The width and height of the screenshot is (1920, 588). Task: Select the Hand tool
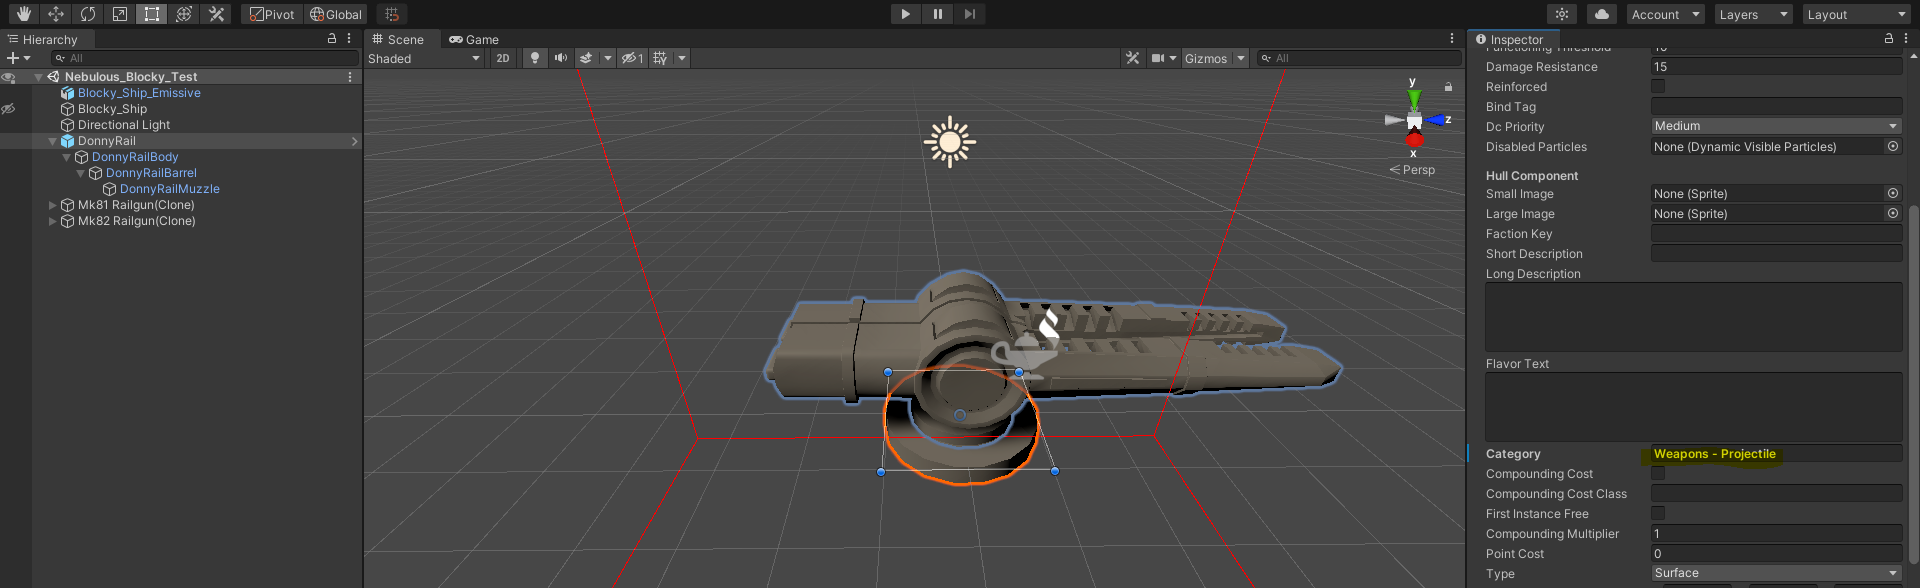pos(23,14)
